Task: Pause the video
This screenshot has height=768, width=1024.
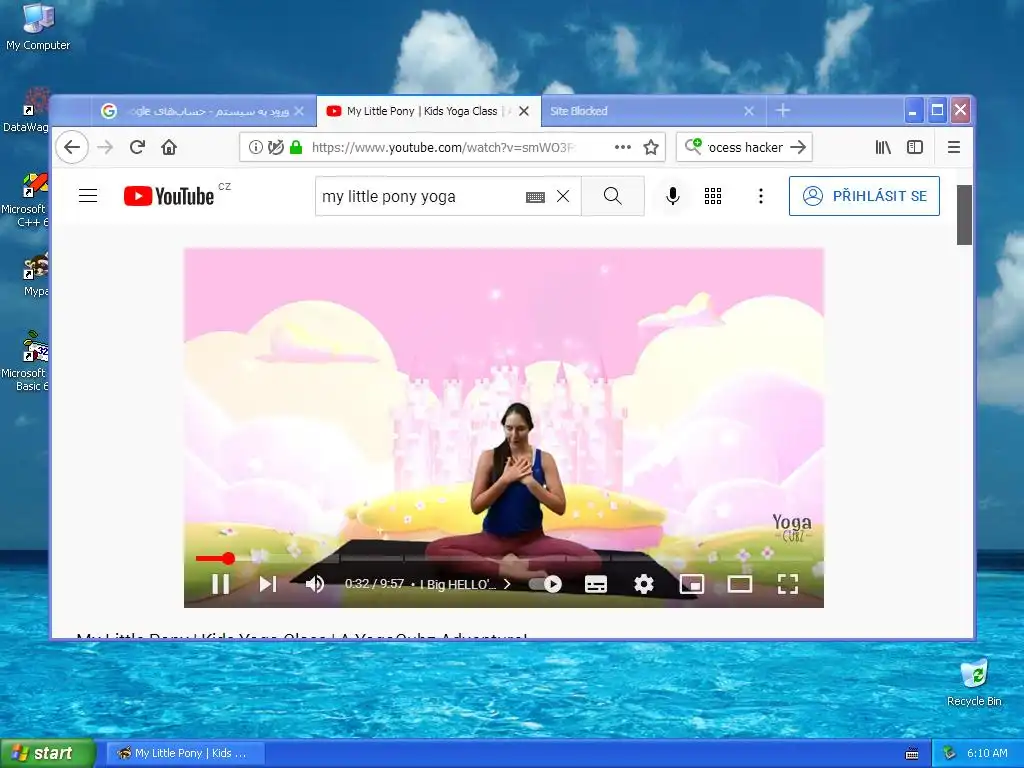Action: (221, 584)
